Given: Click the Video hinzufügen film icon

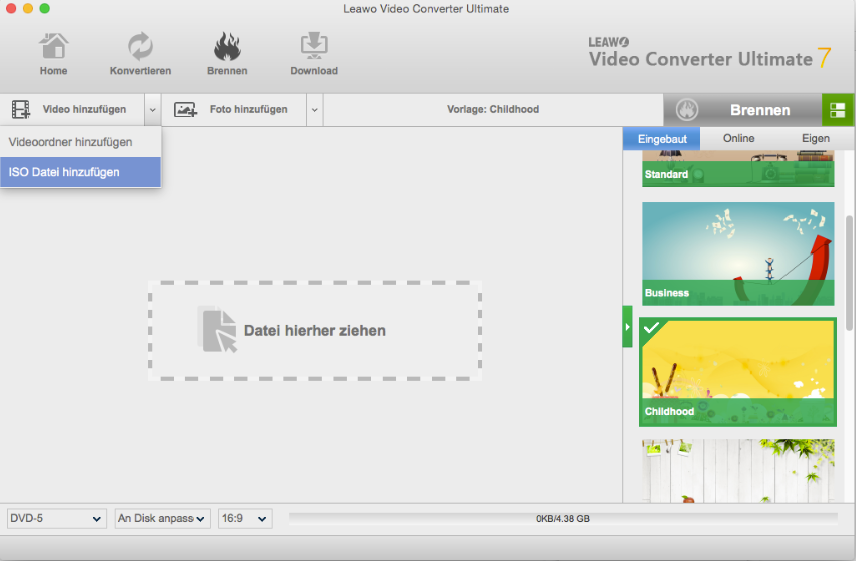Looking at the screenshot, I should point(21,109).
